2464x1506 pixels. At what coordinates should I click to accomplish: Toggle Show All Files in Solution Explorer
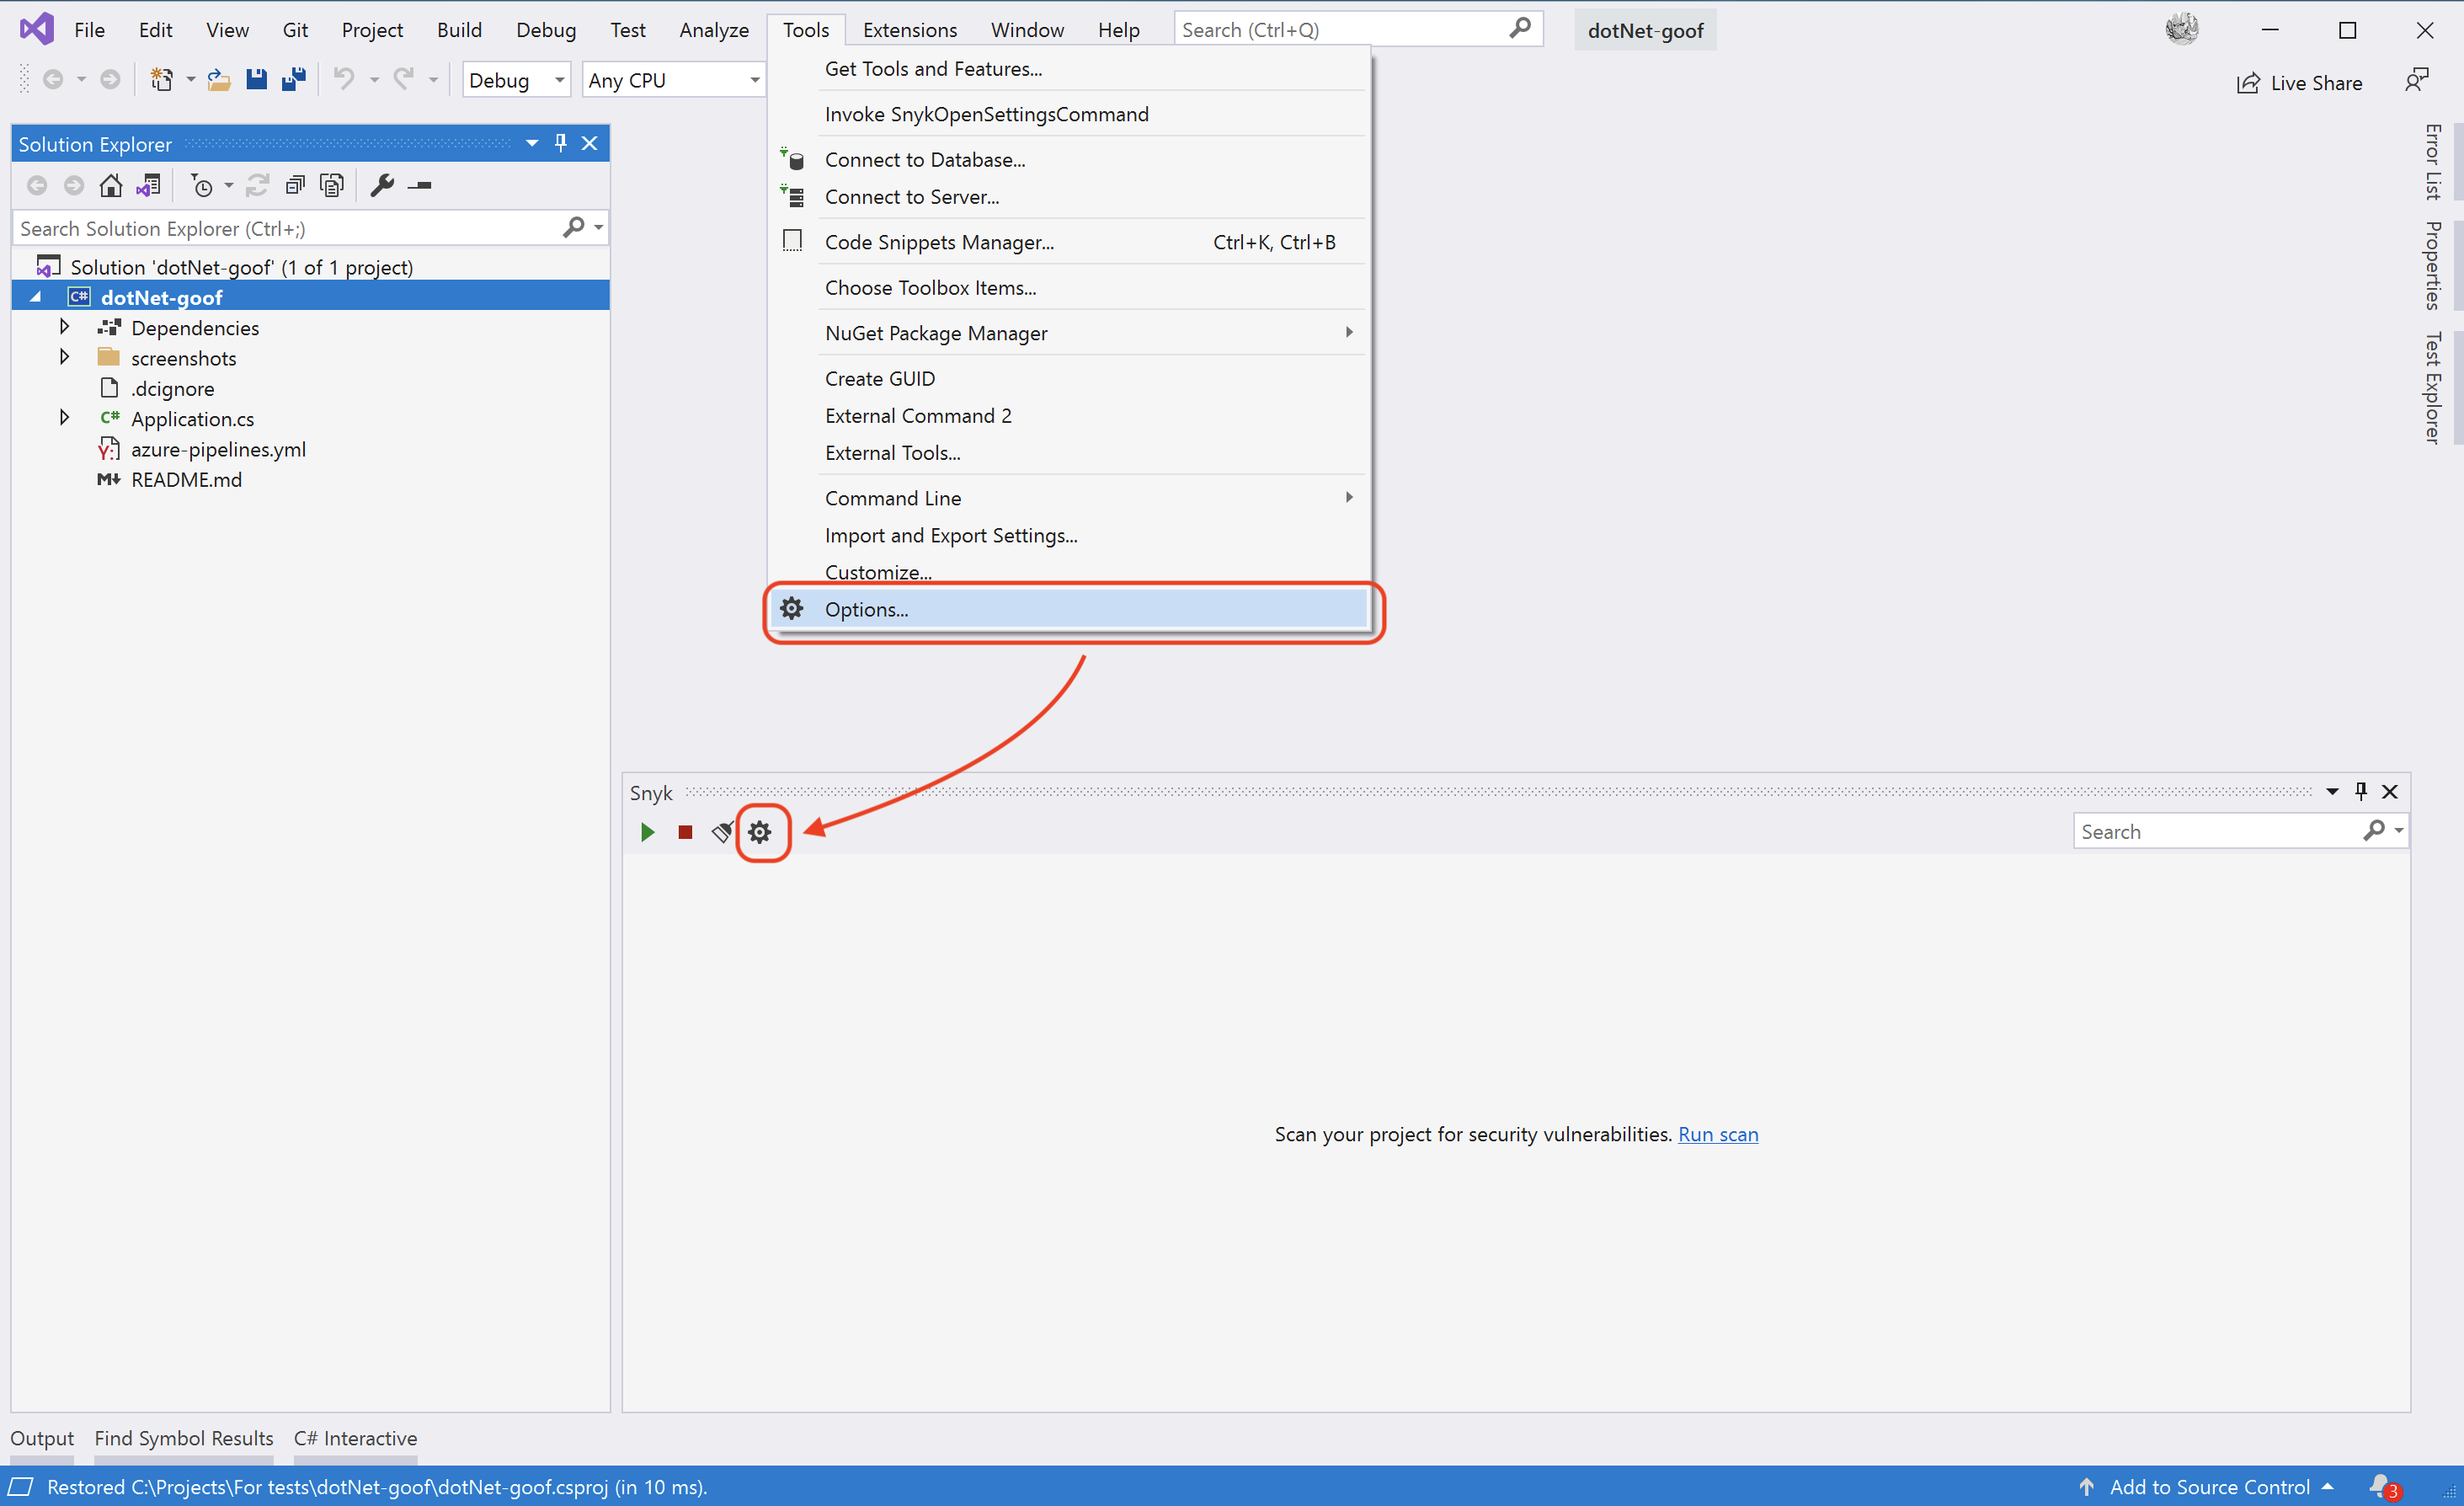(x=332, y=185)
